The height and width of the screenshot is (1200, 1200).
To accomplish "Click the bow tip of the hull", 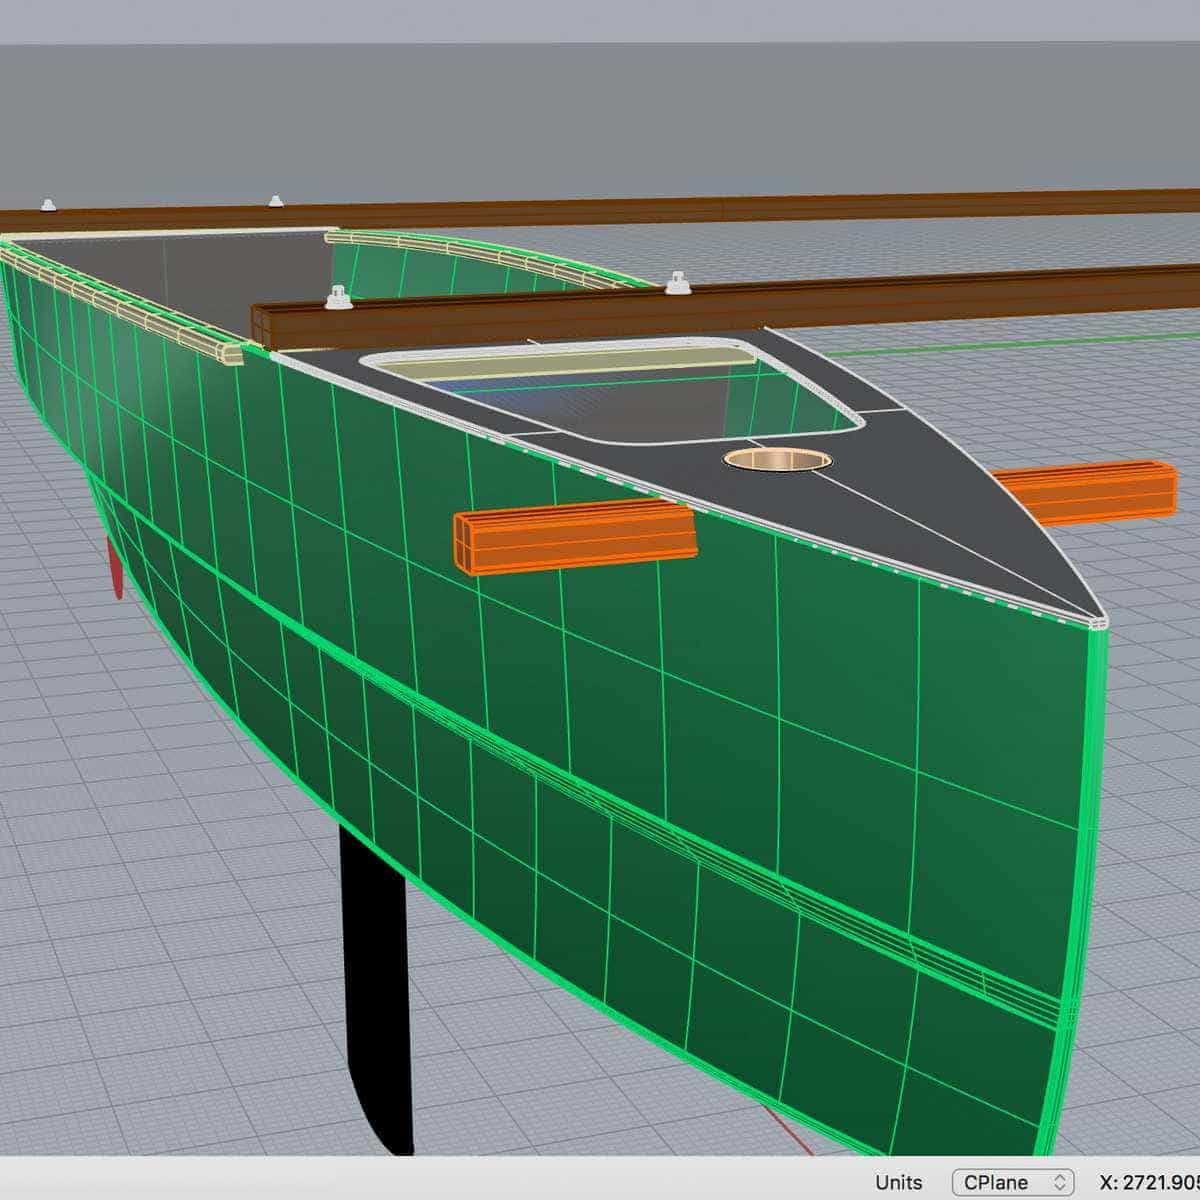I will pyautogui.click(x=1100, y=622).
